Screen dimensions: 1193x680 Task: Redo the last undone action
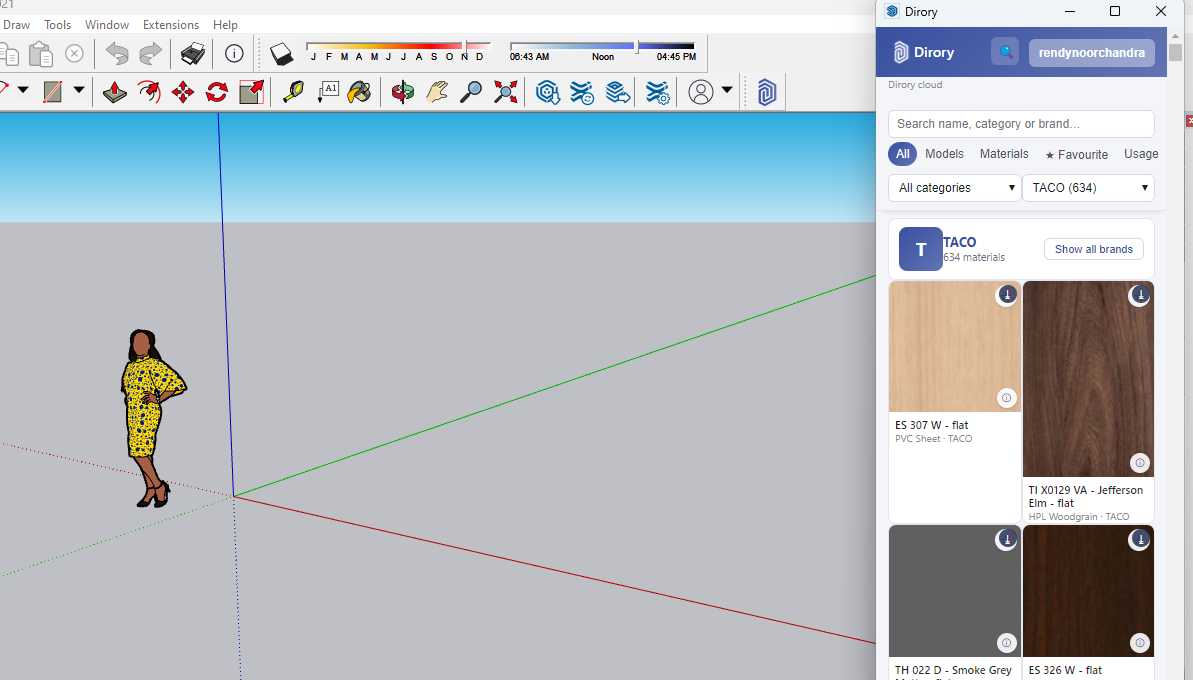[x=151, y=53]
